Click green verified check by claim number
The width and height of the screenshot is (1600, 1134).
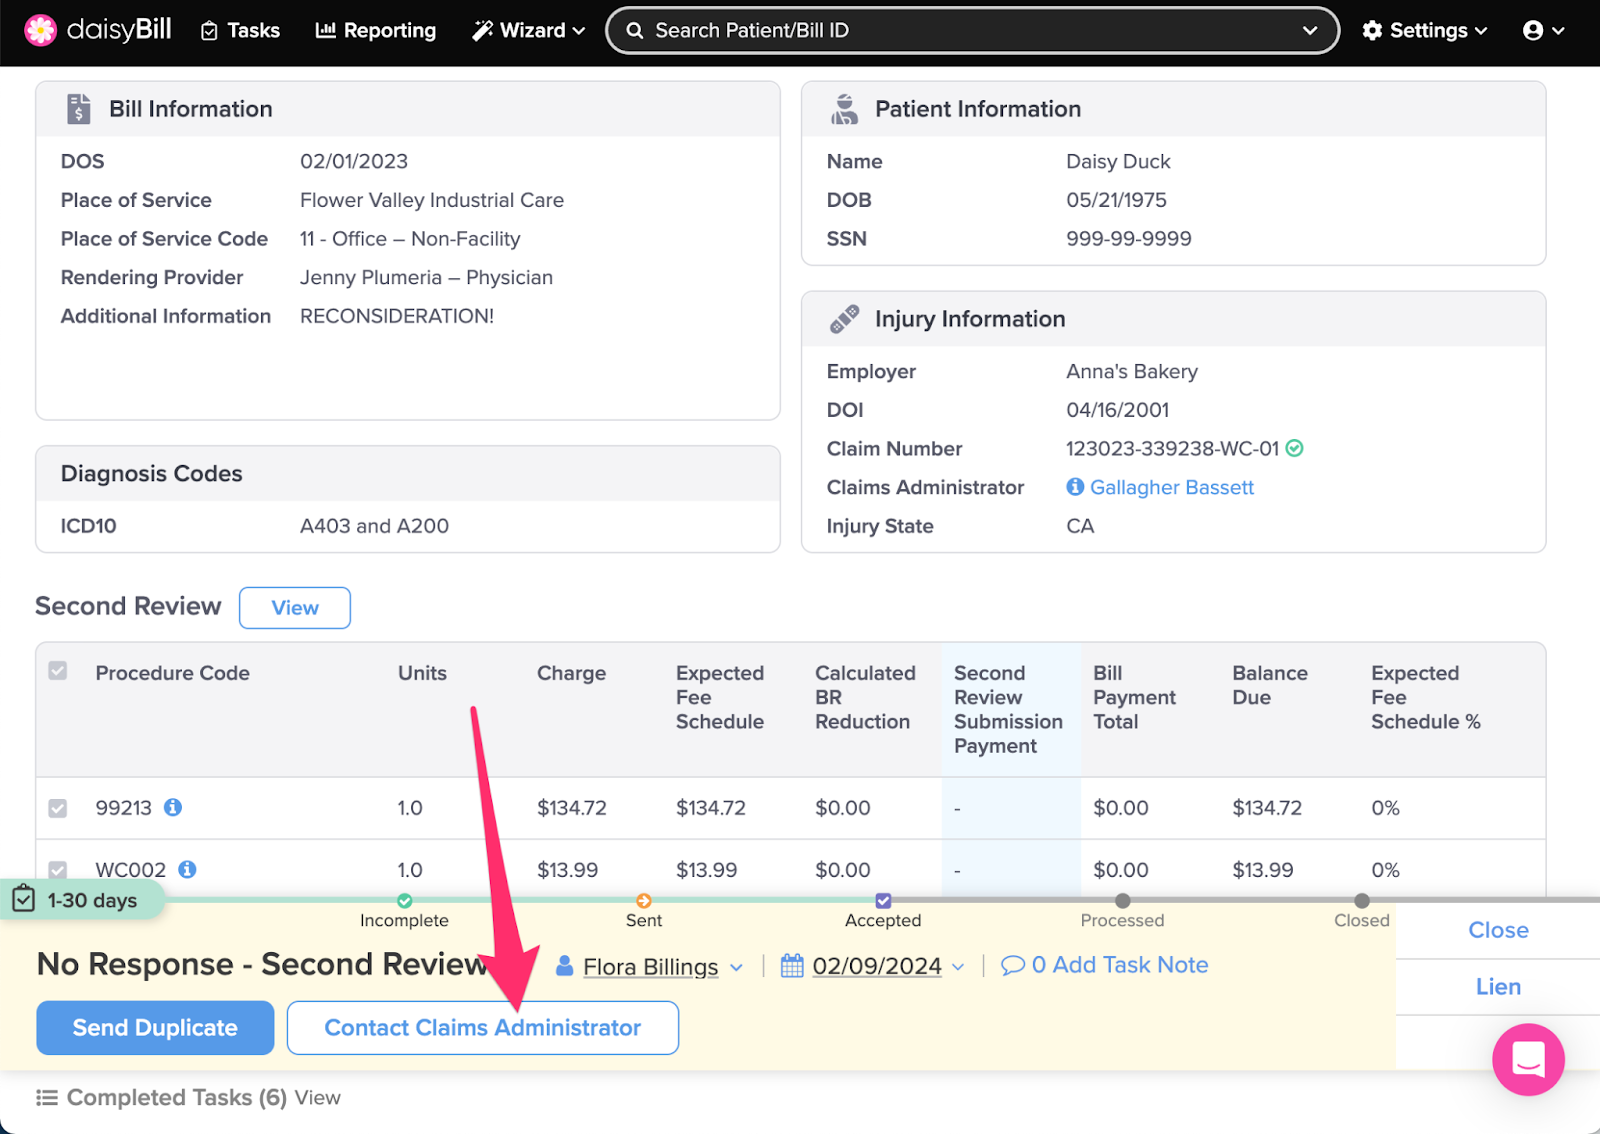click(1294, 448)
